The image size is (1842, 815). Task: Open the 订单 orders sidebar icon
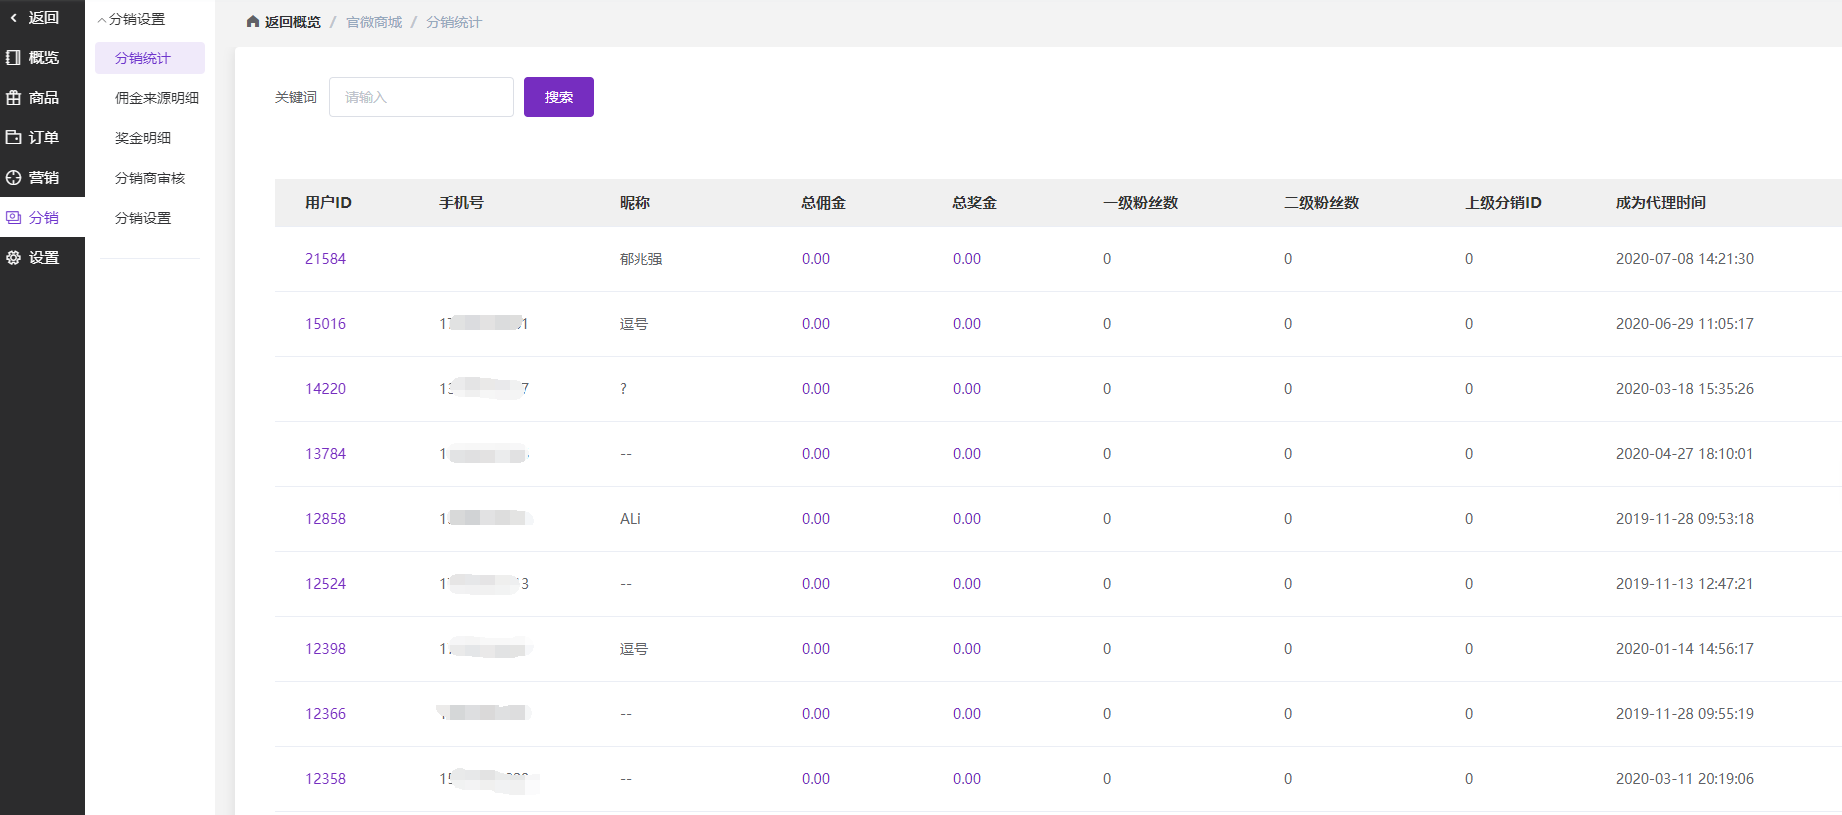click(13, 138)
